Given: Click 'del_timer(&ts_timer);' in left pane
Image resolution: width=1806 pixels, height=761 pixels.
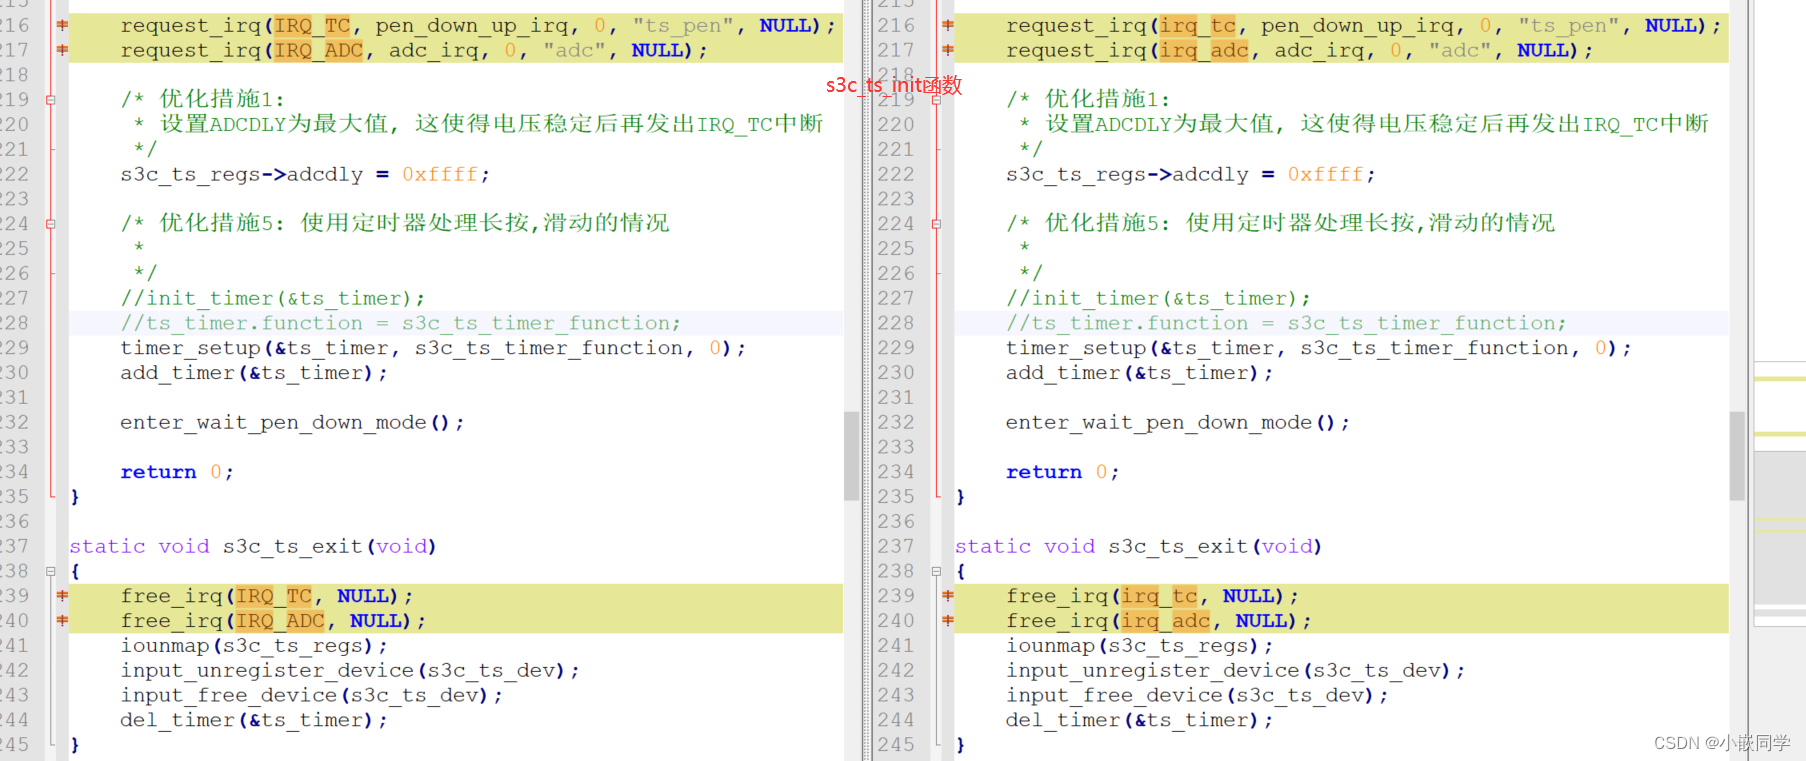Looking at the screenshot, I should pyautogui.click(x=254, y=720).
